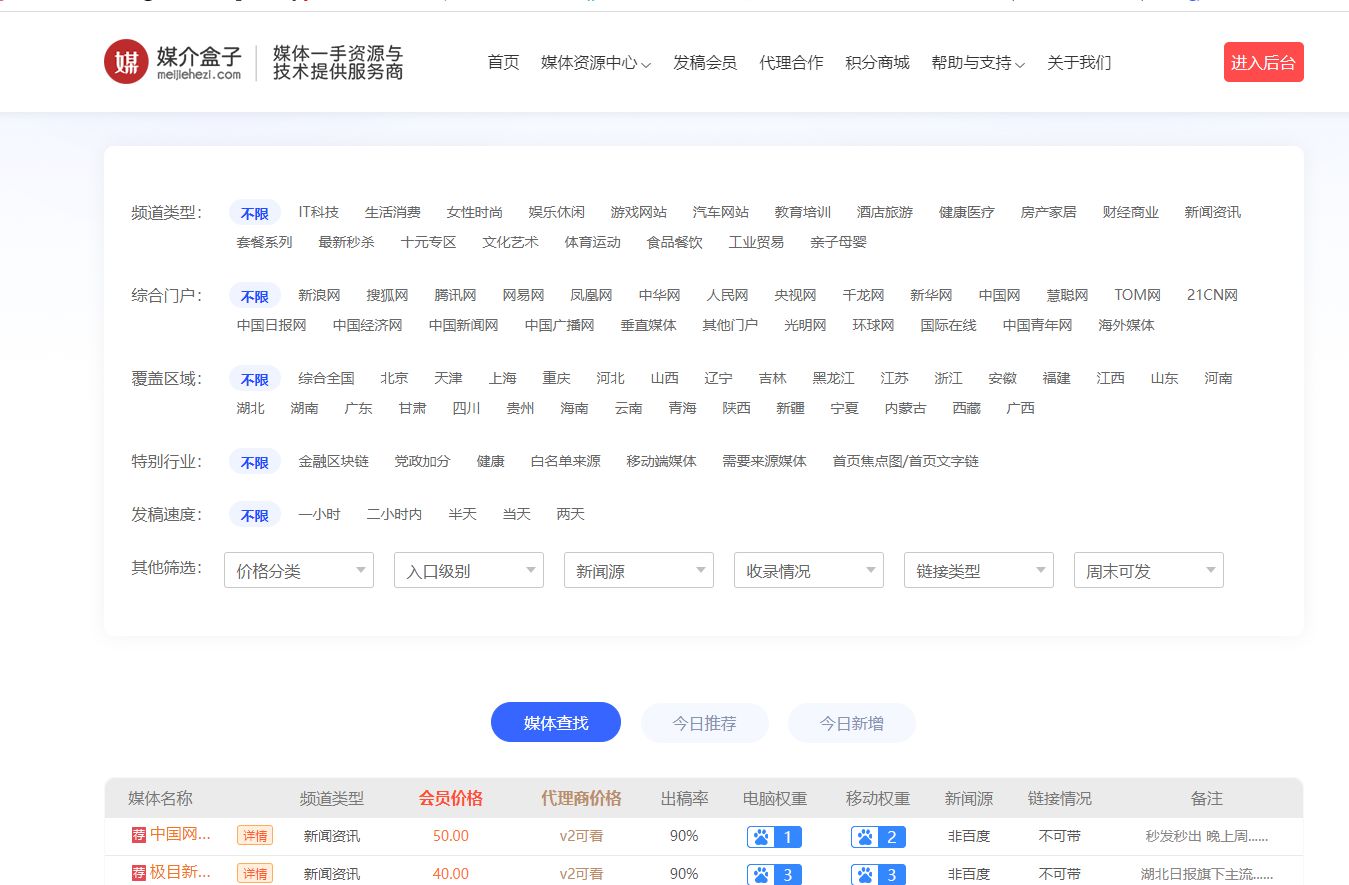Open the 链接类型 dropdown

(x=979, y=570)
